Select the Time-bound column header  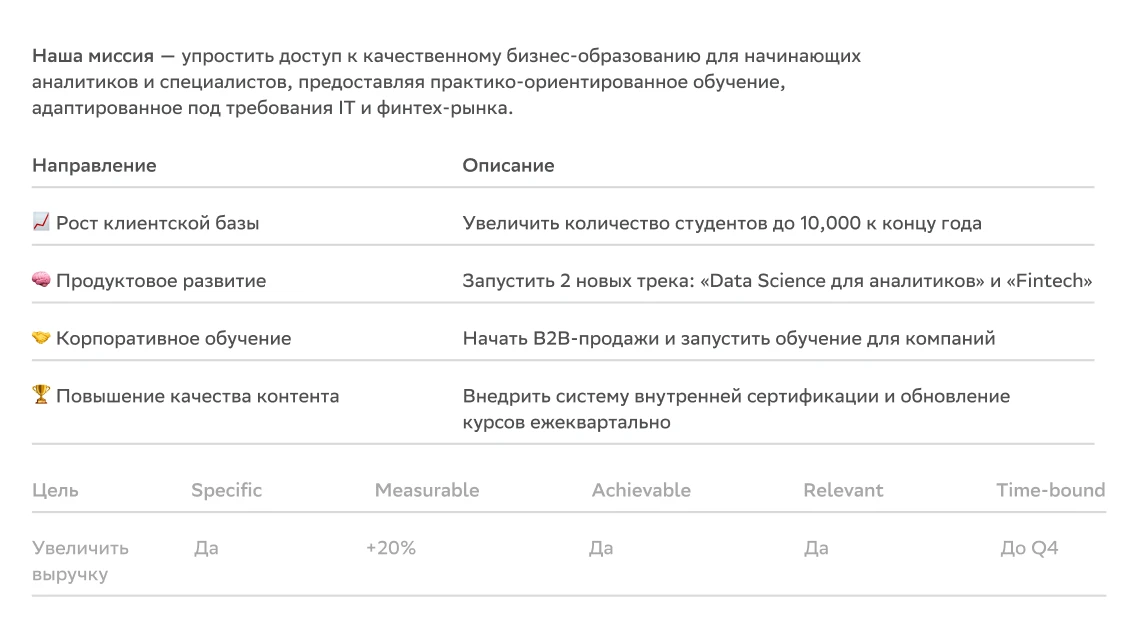[1050, 490]
